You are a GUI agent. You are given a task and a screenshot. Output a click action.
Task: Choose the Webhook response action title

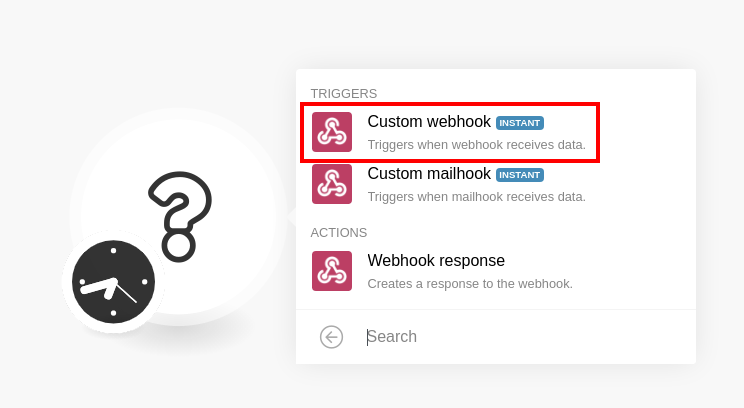pos(436,260)
